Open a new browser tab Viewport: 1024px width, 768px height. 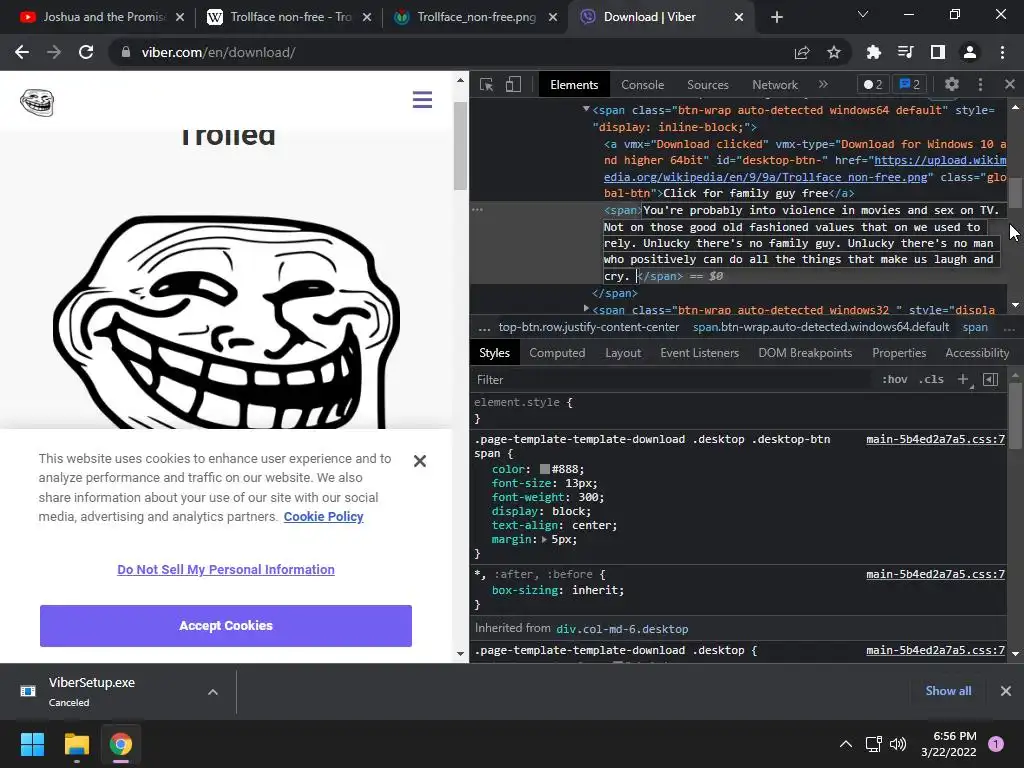[x=776, y=18]
